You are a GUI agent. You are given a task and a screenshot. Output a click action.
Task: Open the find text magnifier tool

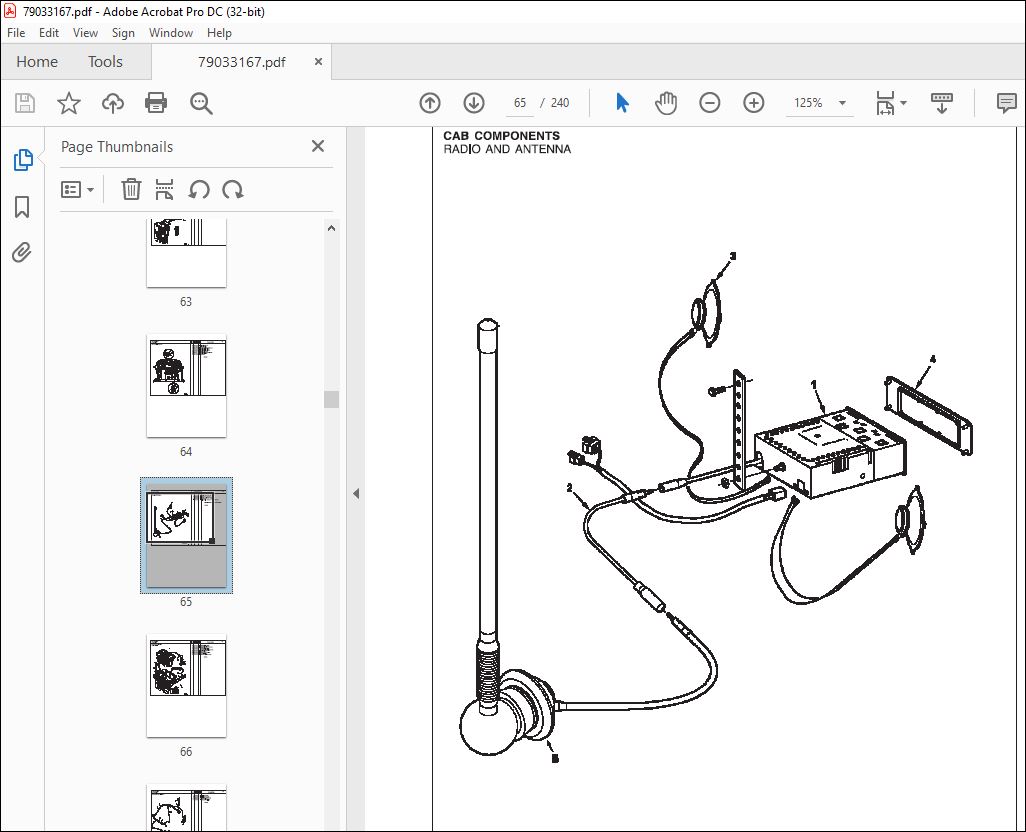[201, 103]
